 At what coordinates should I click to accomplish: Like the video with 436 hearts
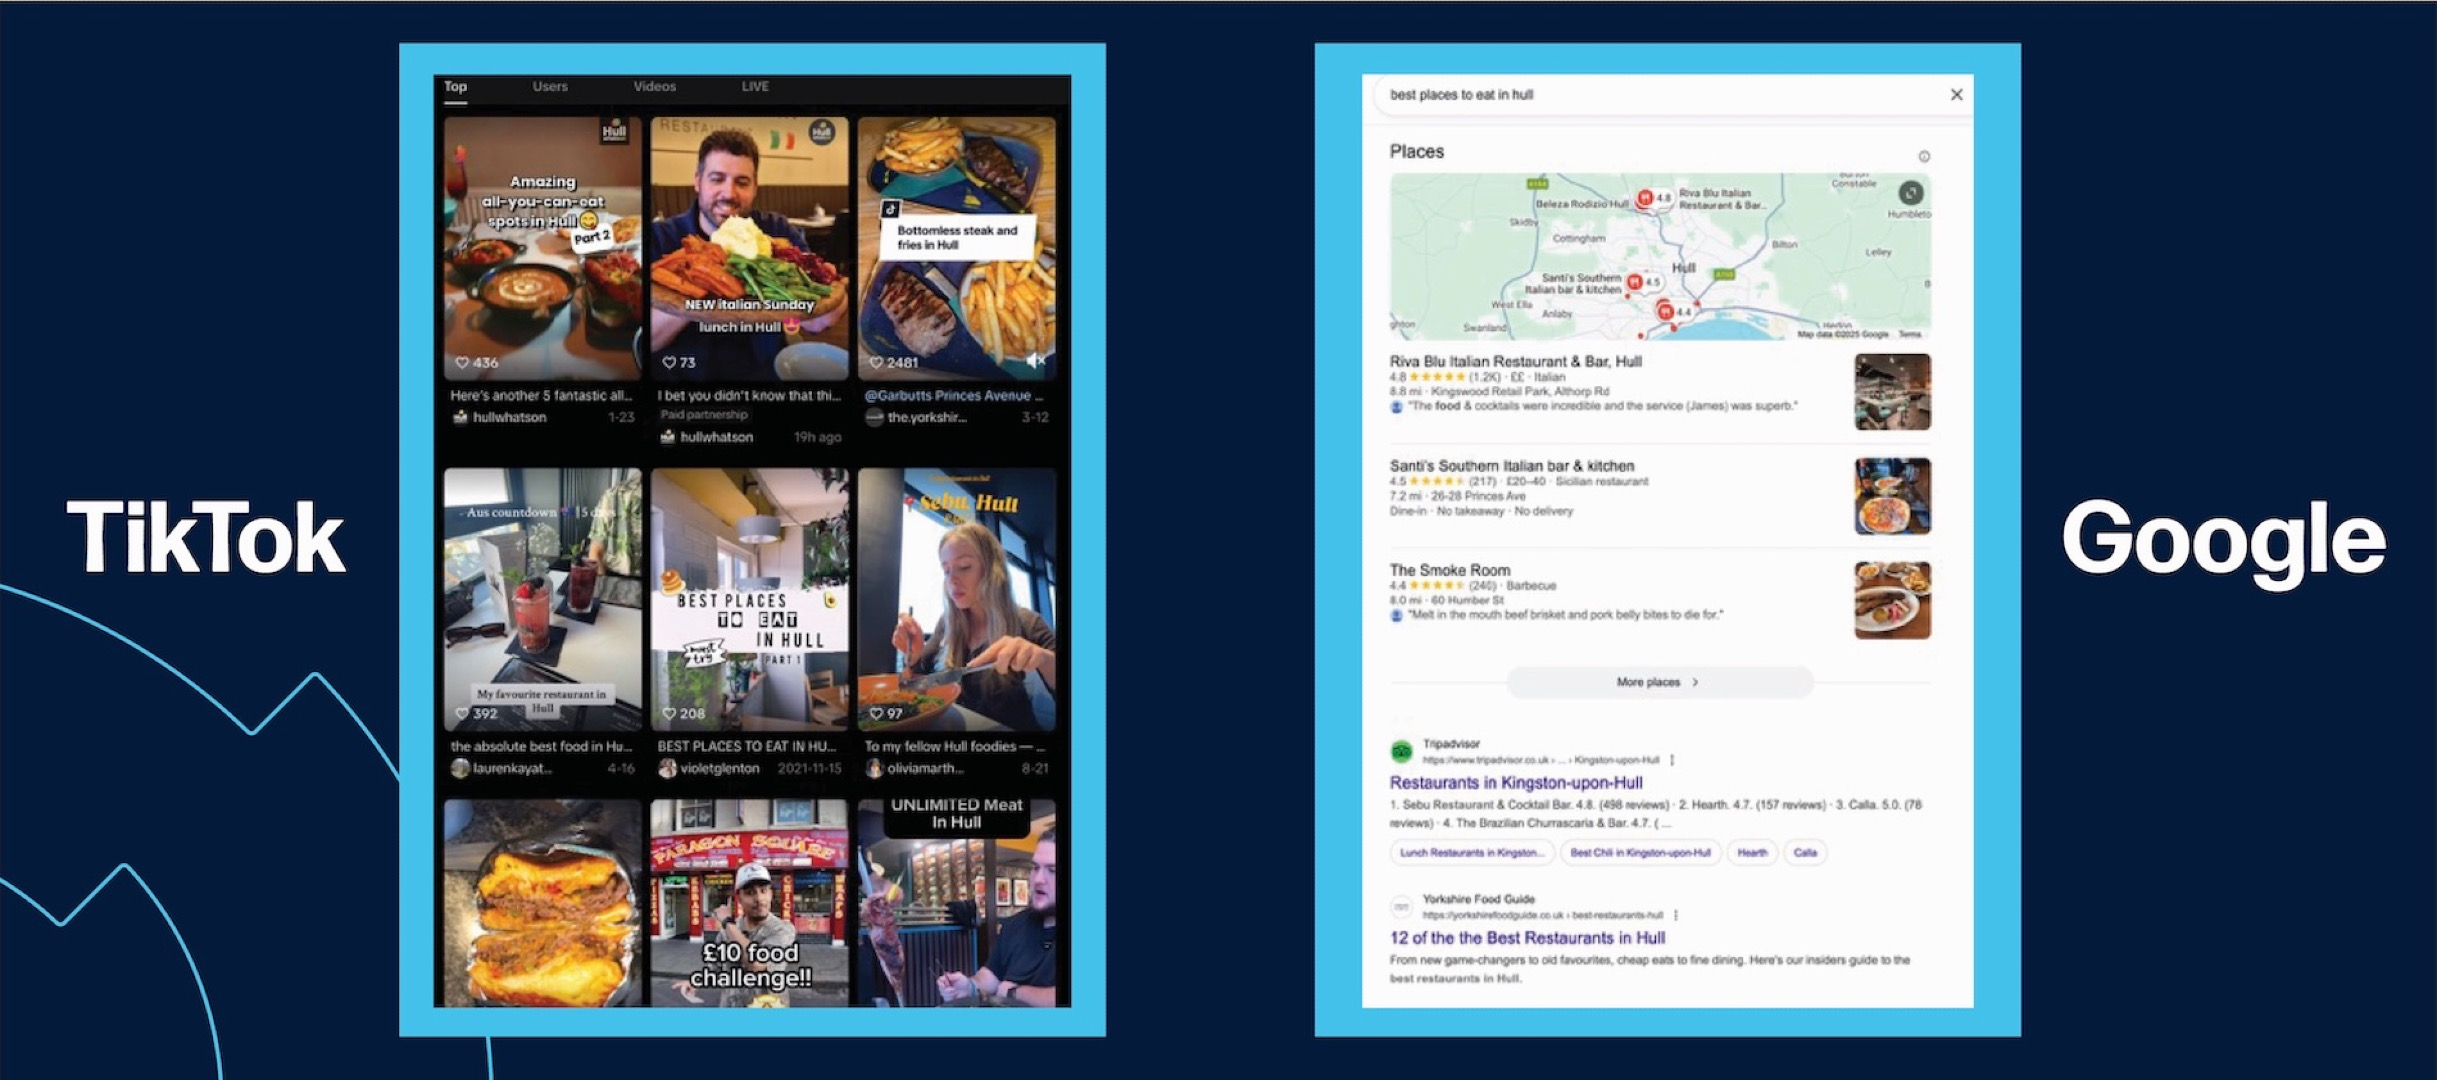click(462, 362)
